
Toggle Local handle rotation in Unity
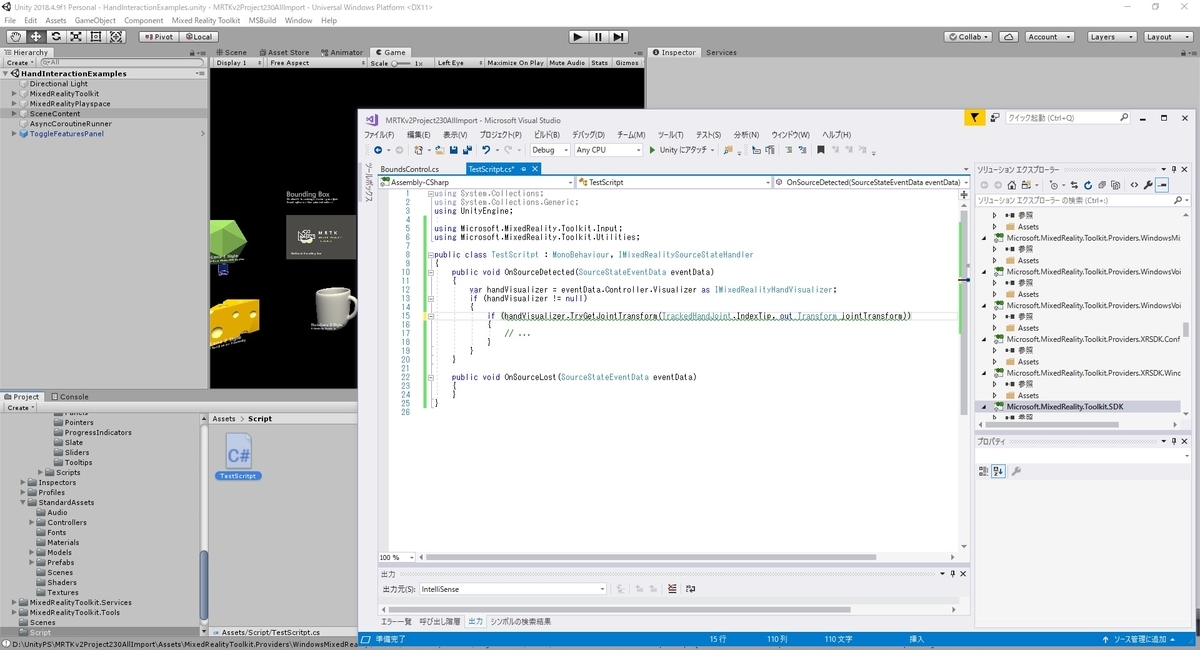pos(197,37)
